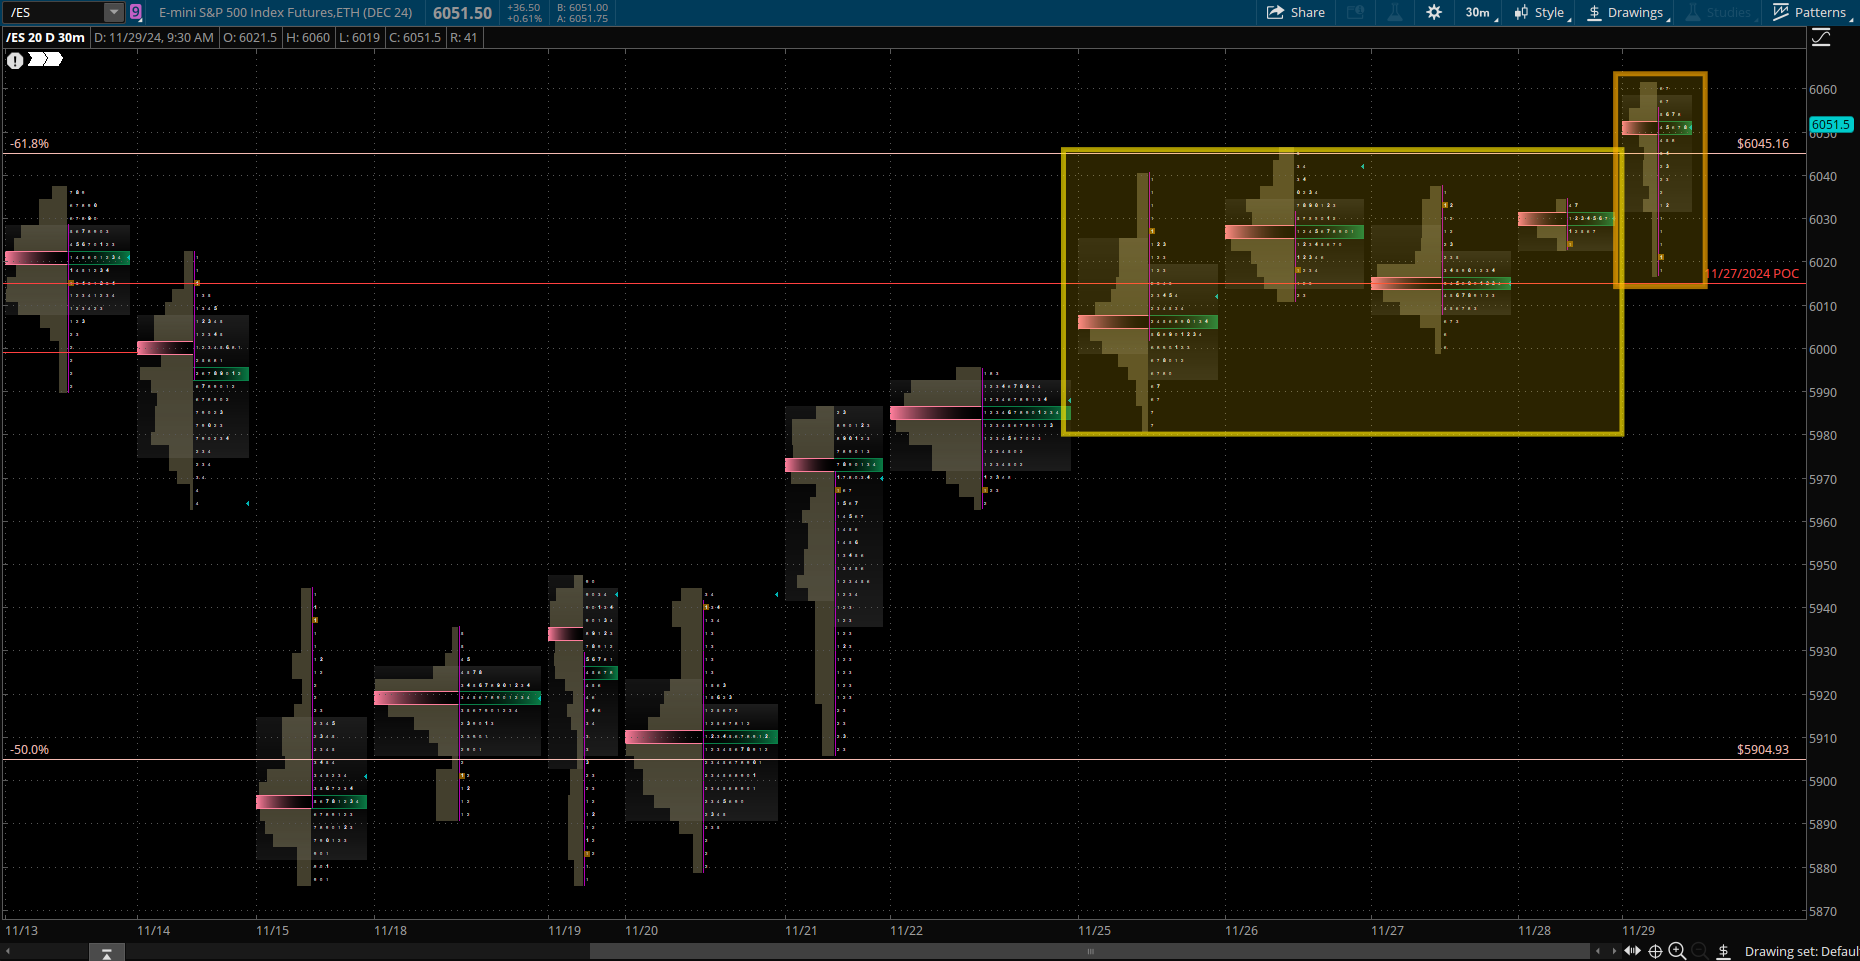This screenshot has width=1860, height=961.
Task: Open the /ES symbol dropdown arrow
Action: (114, 12)
